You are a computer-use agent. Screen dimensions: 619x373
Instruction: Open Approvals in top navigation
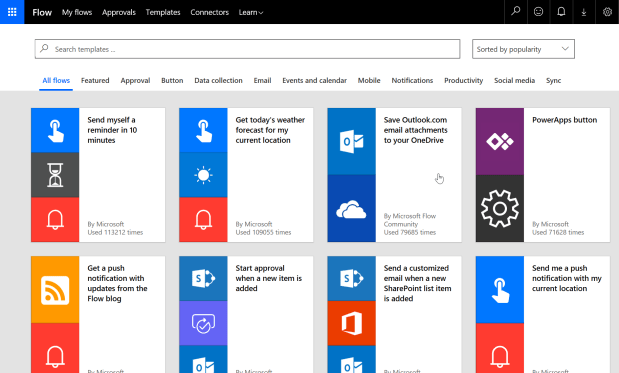[x=119, y=12]
